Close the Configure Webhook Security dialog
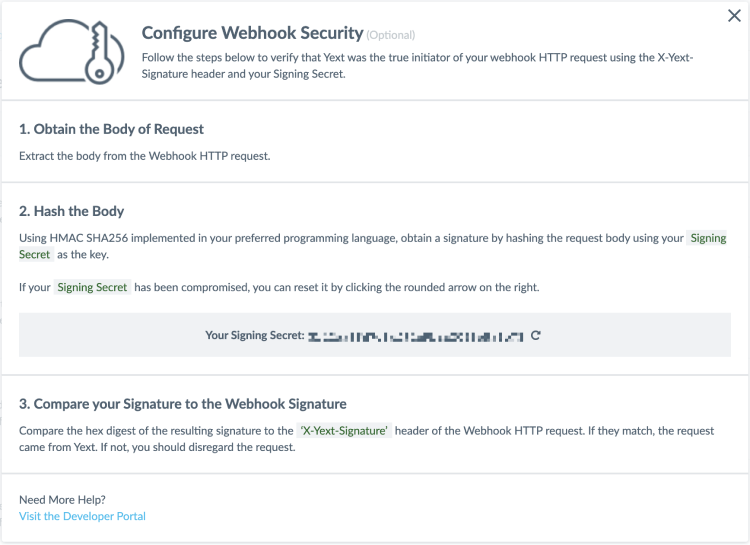Screen dimensions: 750x545 [x=734, y=17]
